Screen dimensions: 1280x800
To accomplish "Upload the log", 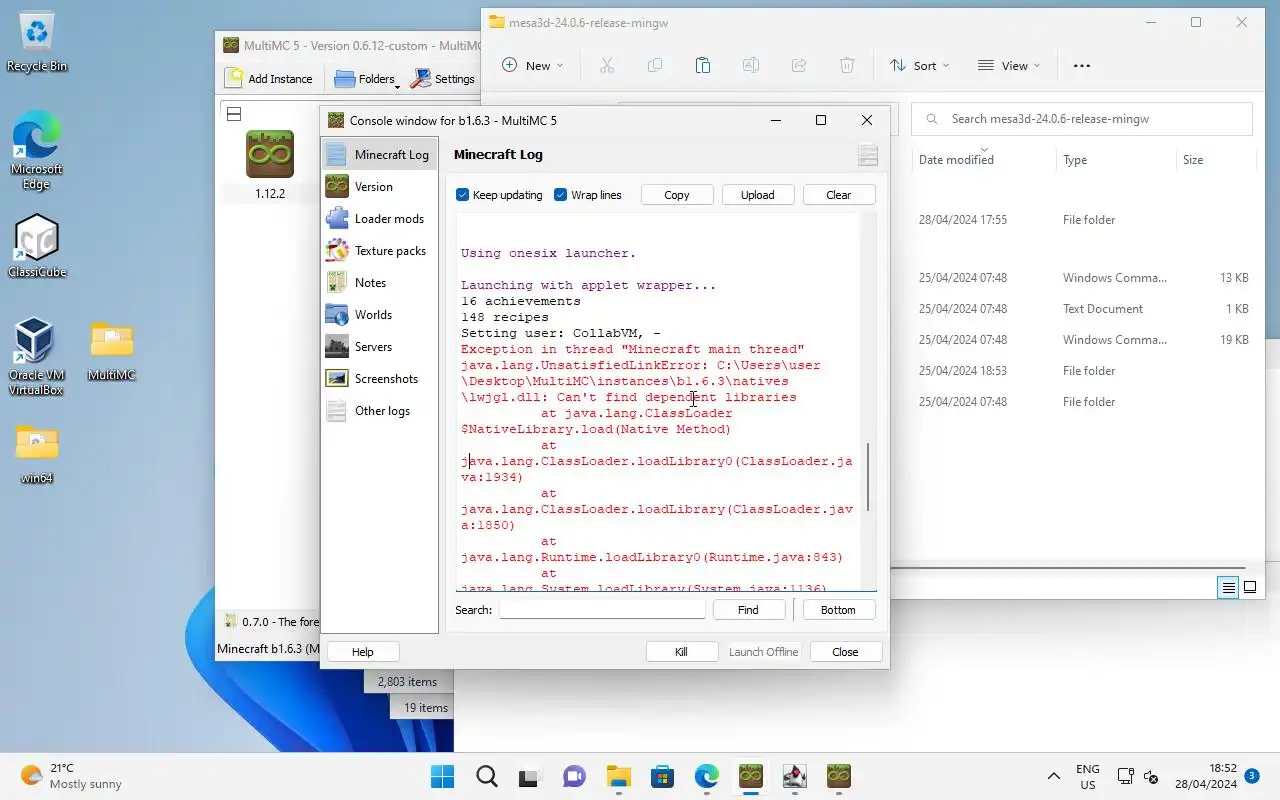I will point(758,195).
